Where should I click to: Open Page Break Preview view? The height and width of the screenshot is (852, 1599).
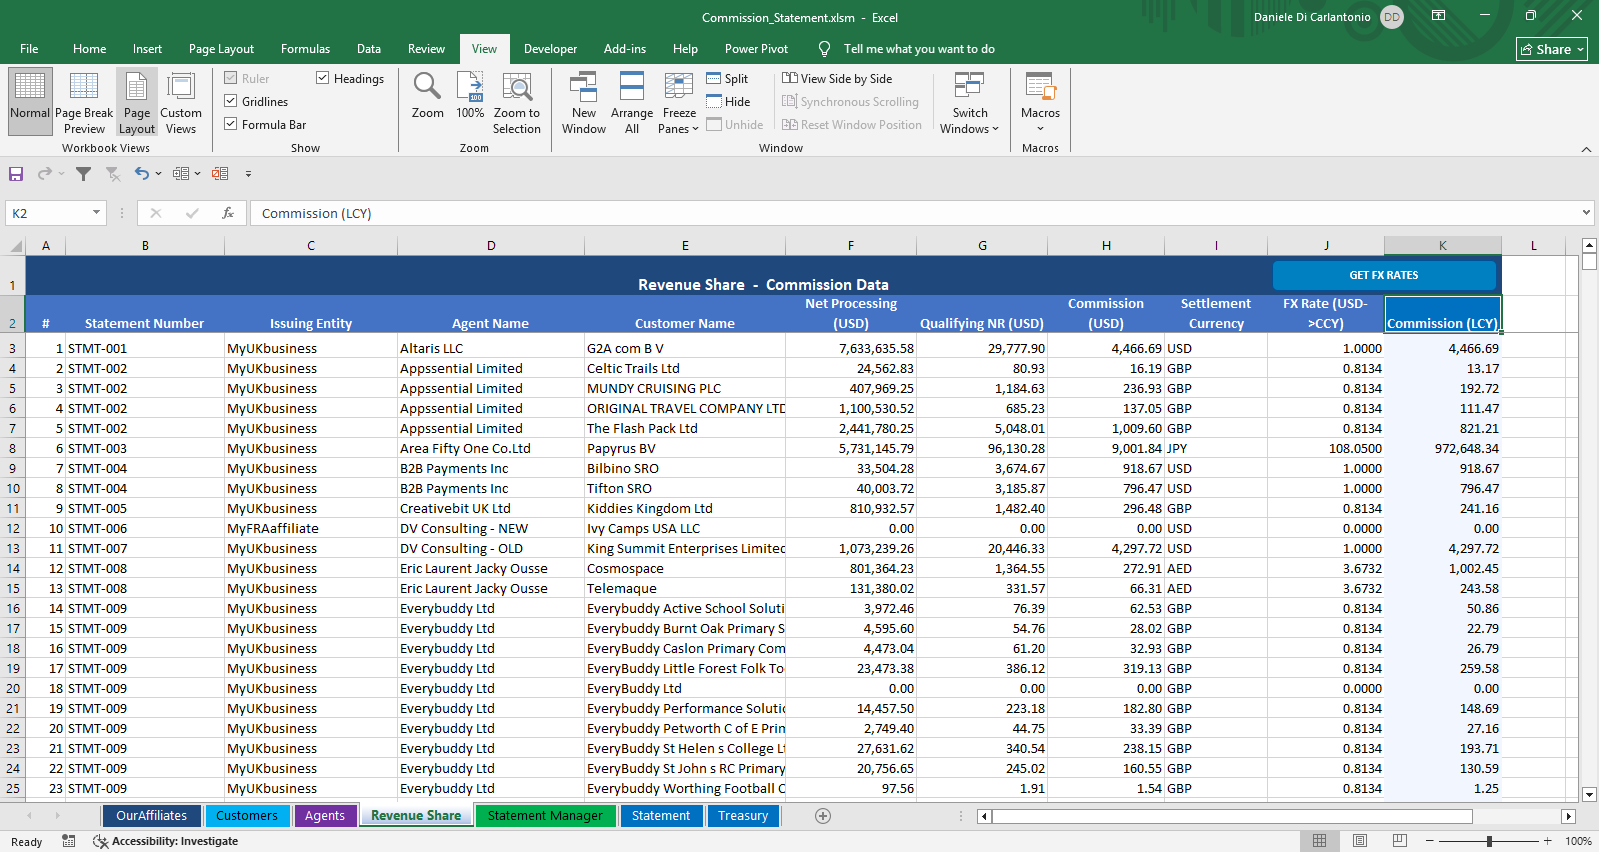[84, 101]
